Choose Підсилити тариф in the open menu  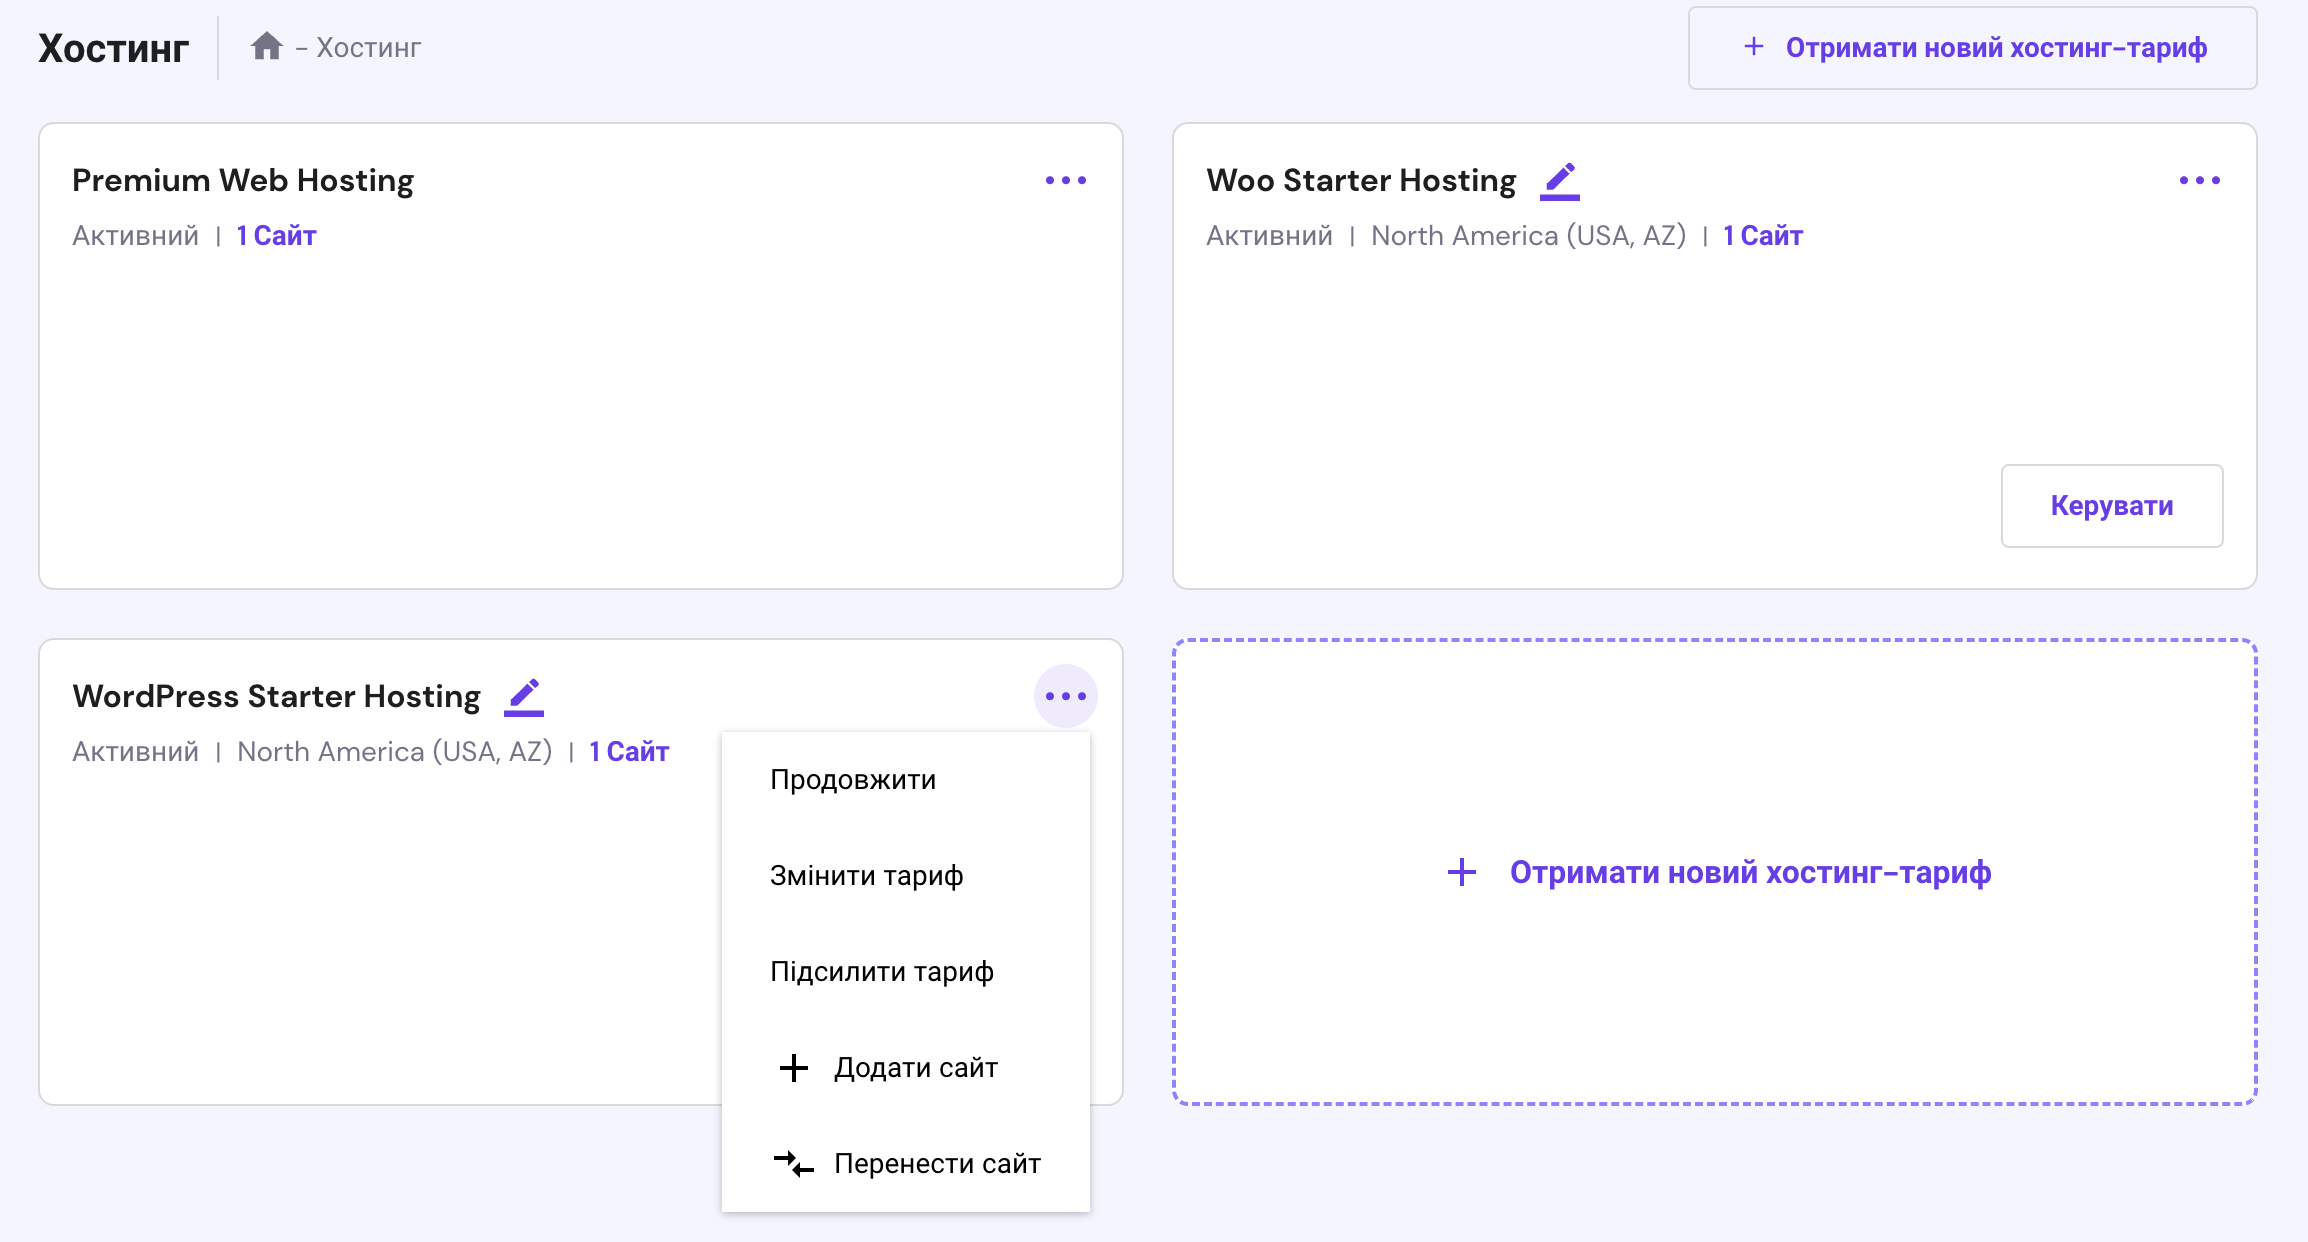tap(882, 971)
